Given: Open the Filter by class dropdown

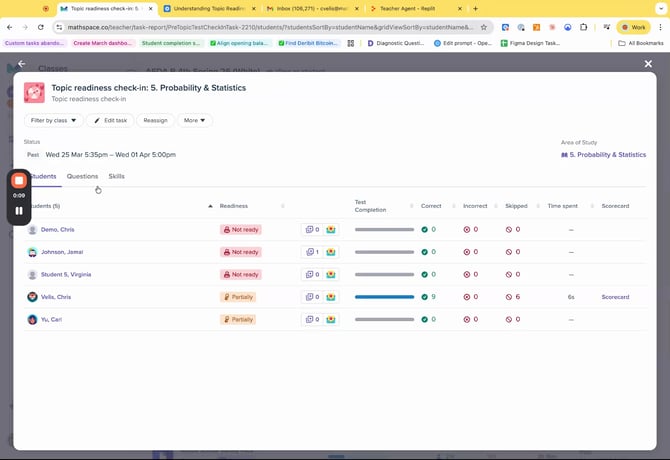Looking at the screenshot, I should [53, 120].
